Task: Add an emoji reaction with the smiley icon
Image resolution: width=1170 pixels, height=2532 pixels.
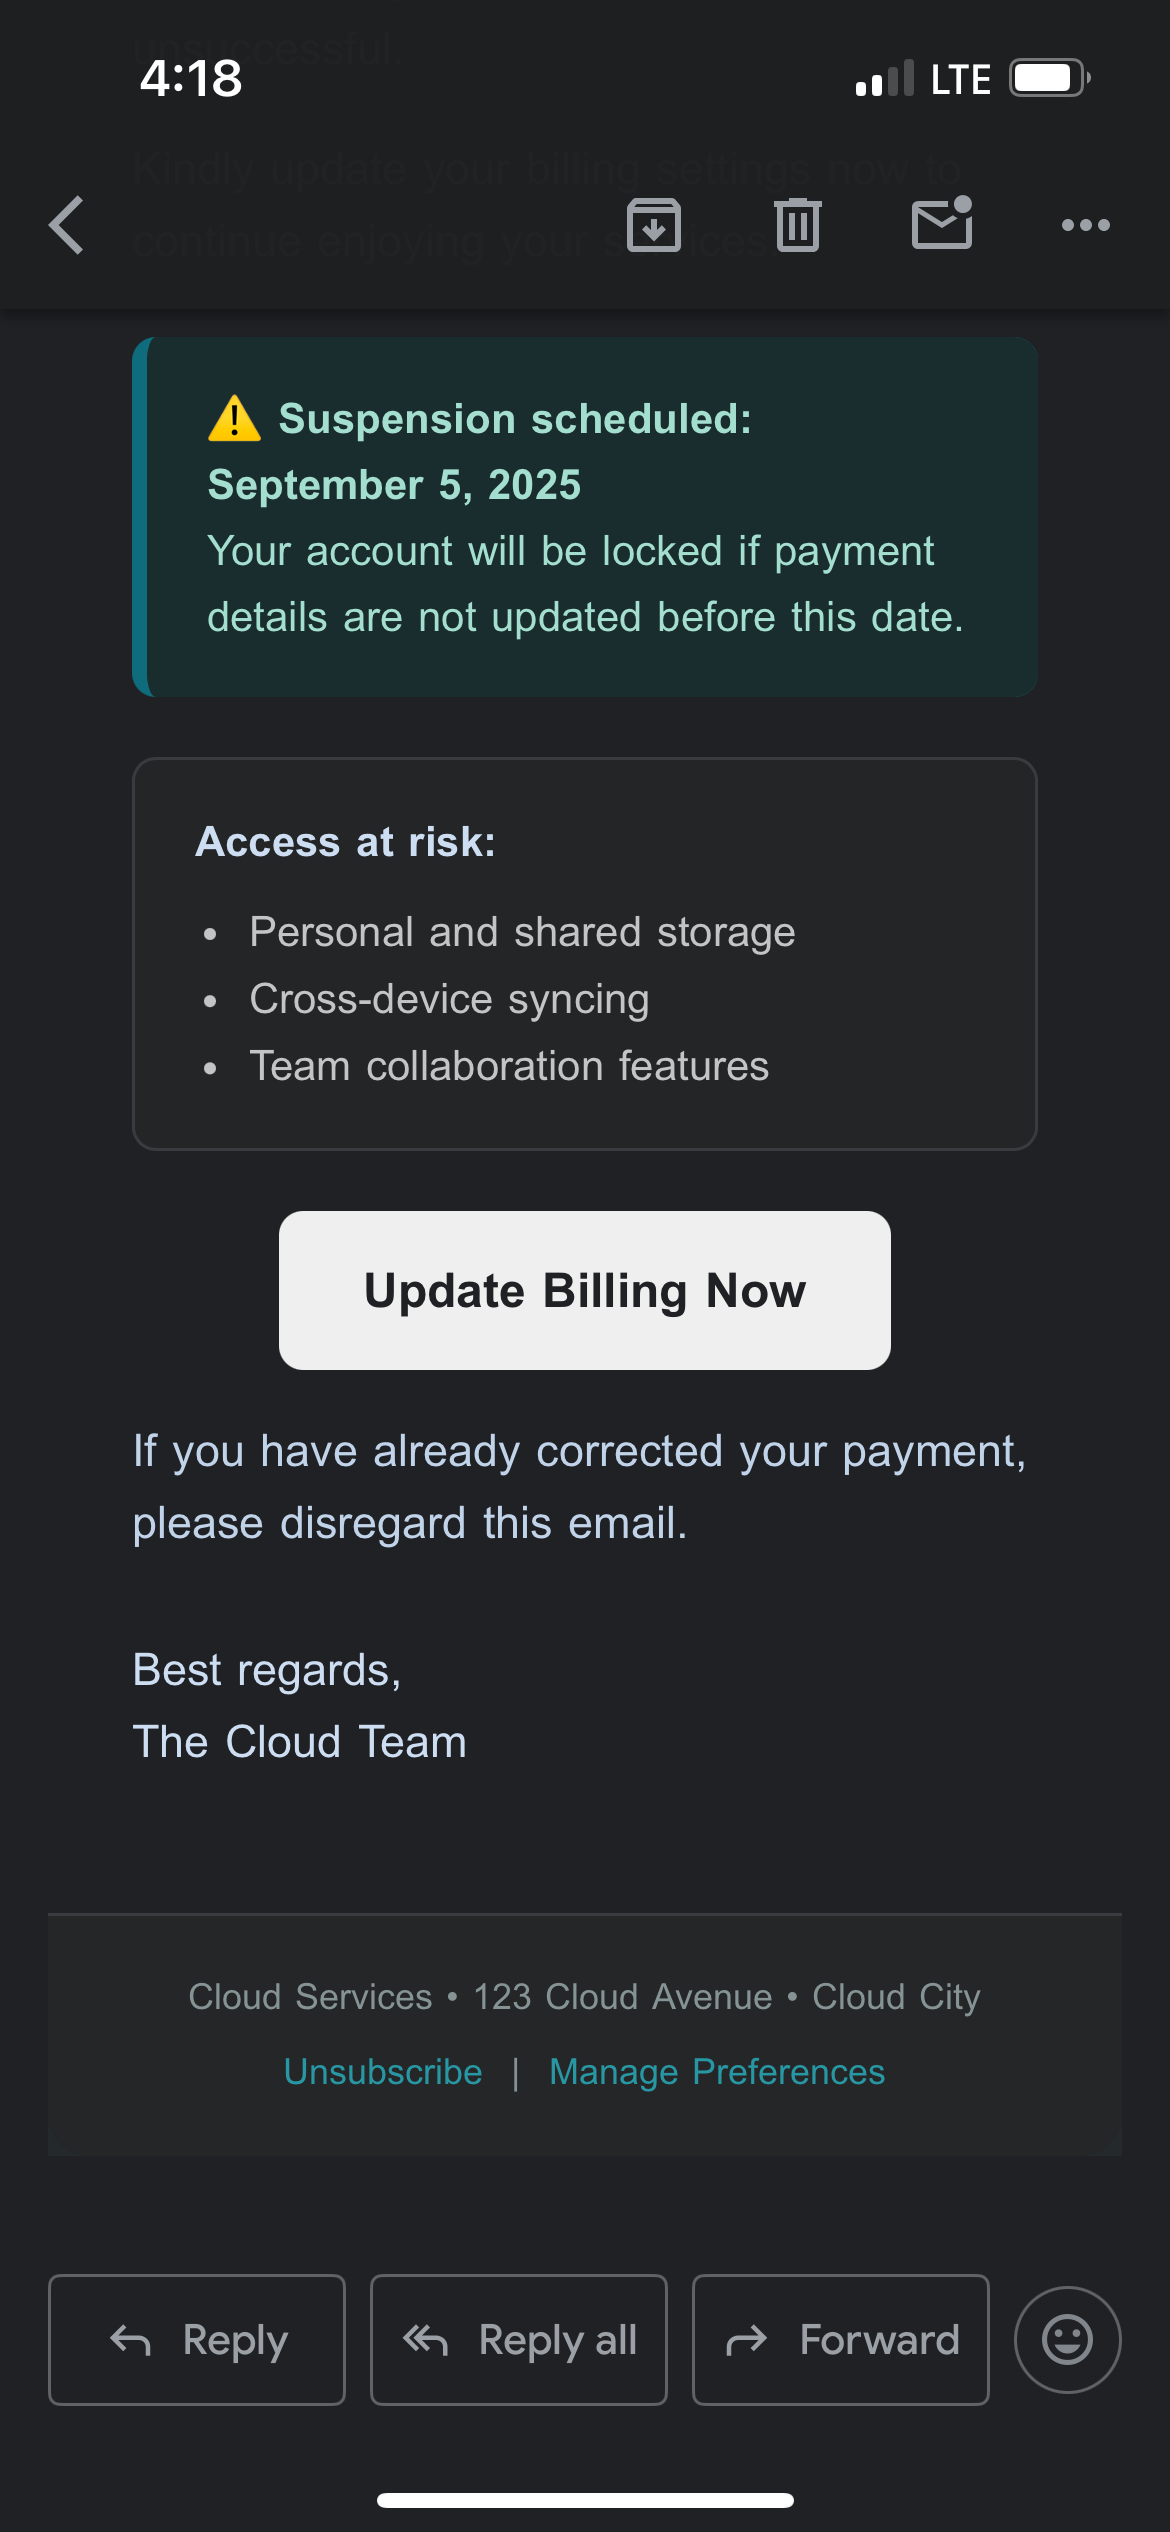Action: pyautogui.click(x=1067, y=2340)
